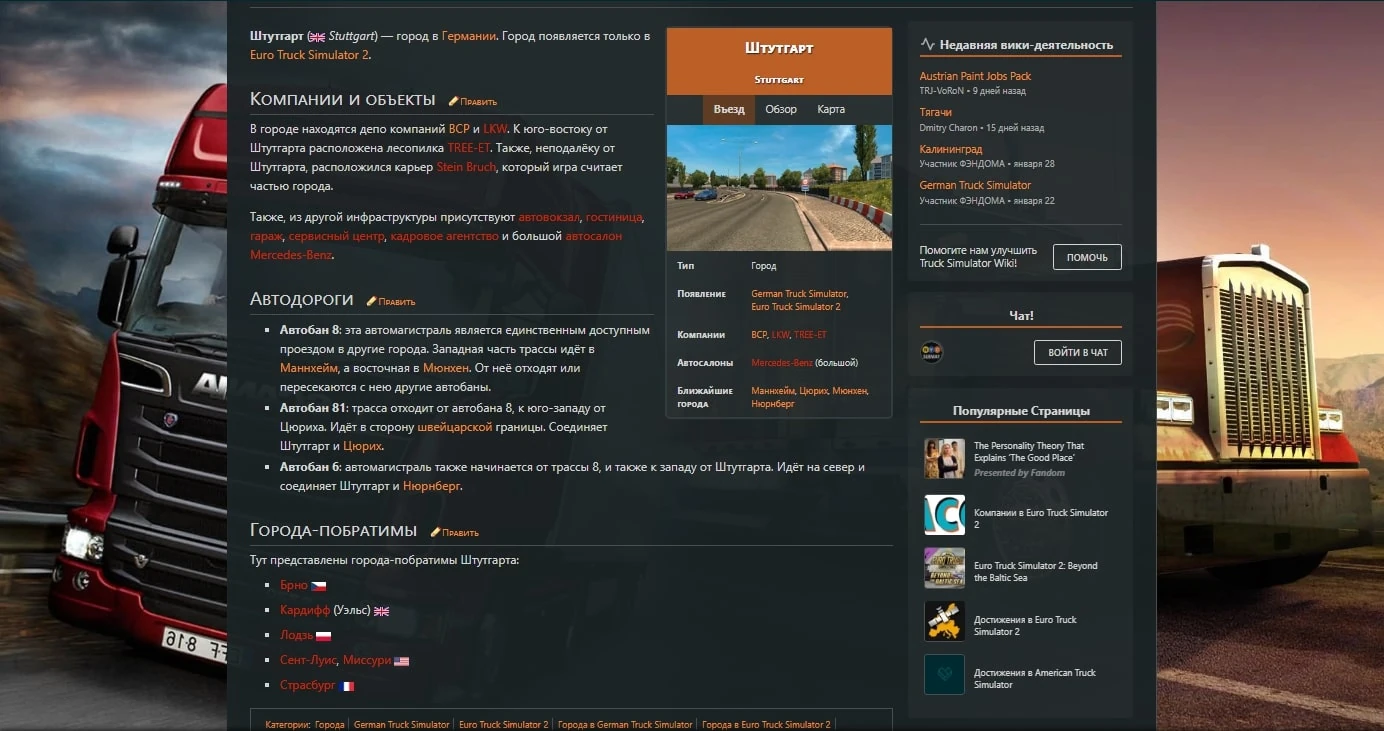Open the Beyond the Baltic Sea thumbnail
1384x731 pixels.
click(x=944, y=568)
